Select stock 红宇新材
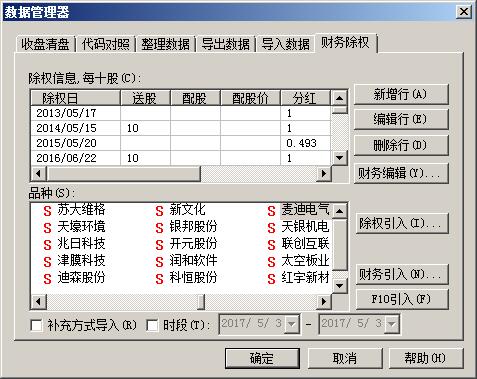 point(299,278)
